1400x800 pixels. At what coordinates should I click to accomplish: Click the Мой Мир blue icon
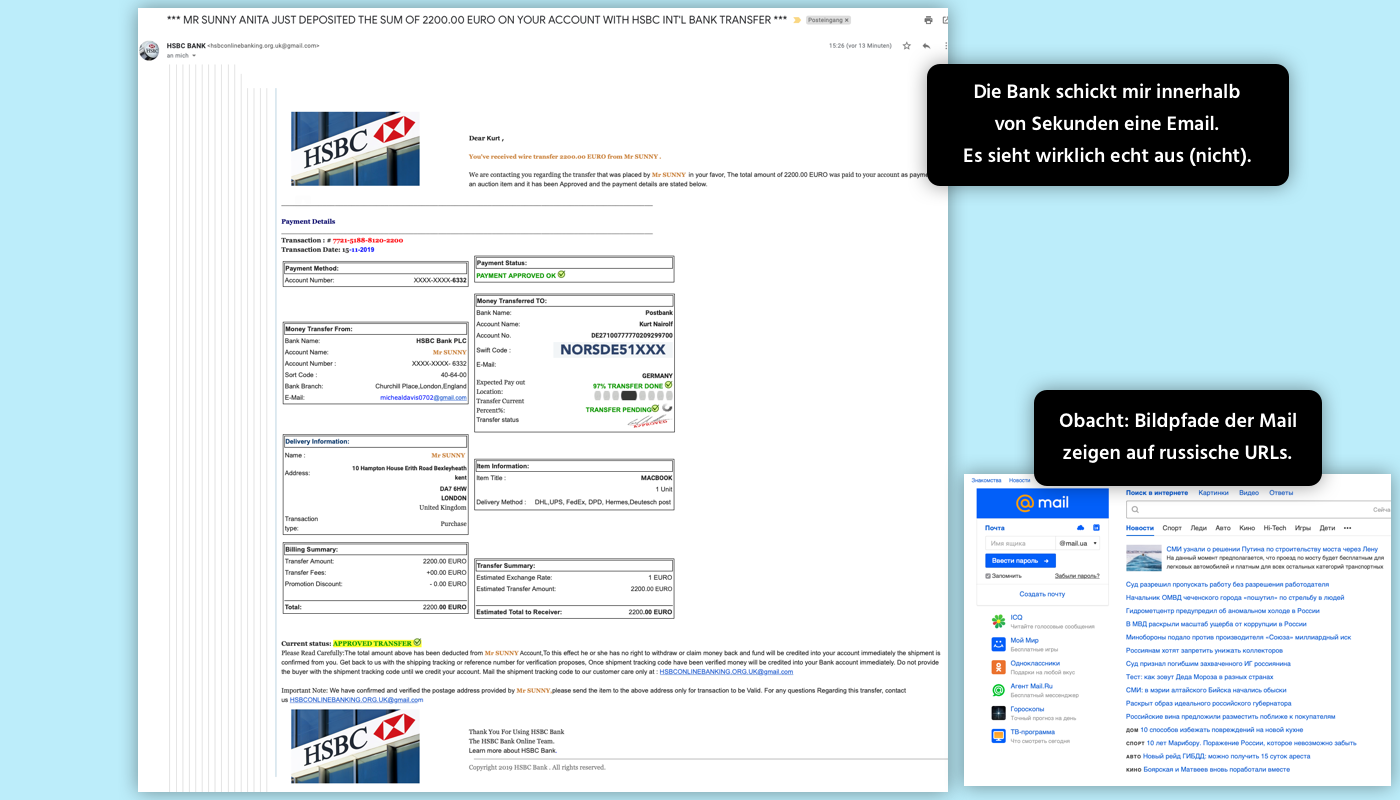pos(998,644)
